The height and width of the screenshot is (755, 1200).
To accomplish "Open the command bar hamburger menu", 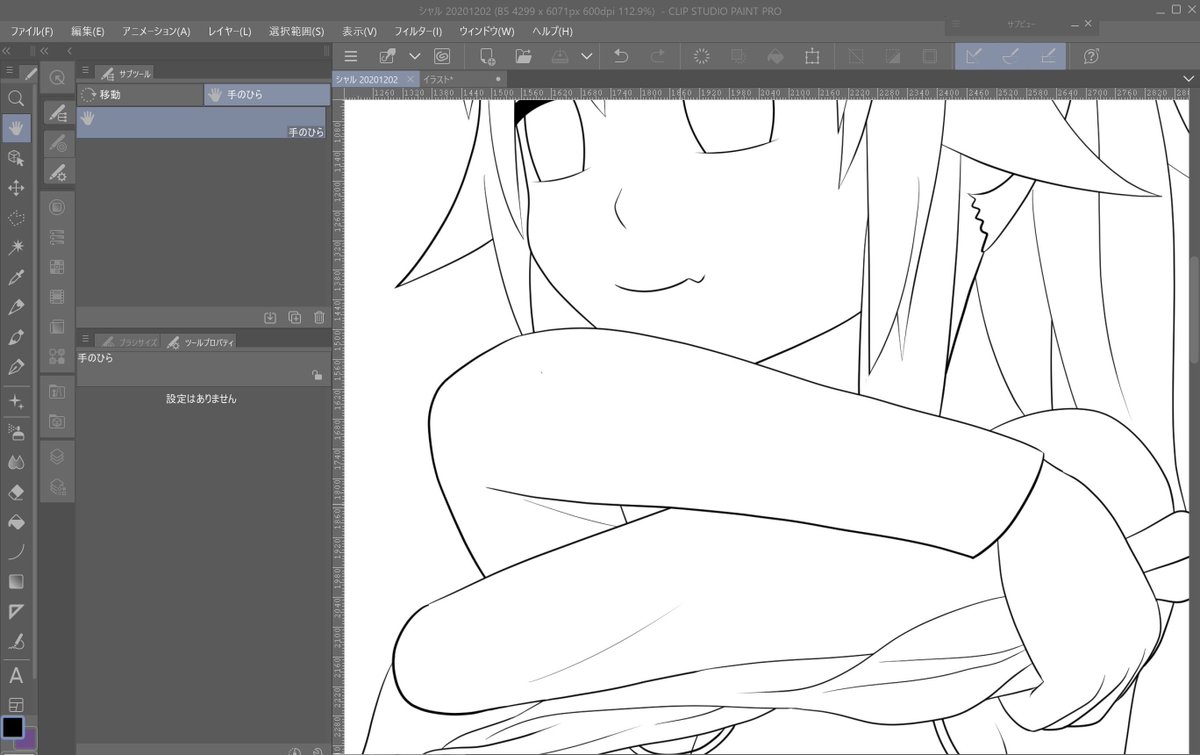I will (350, 56).
